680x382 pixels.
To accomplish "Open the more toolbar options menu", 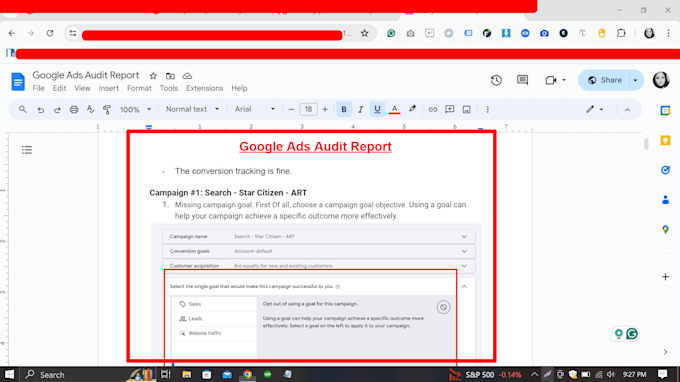I will [487, 109].
